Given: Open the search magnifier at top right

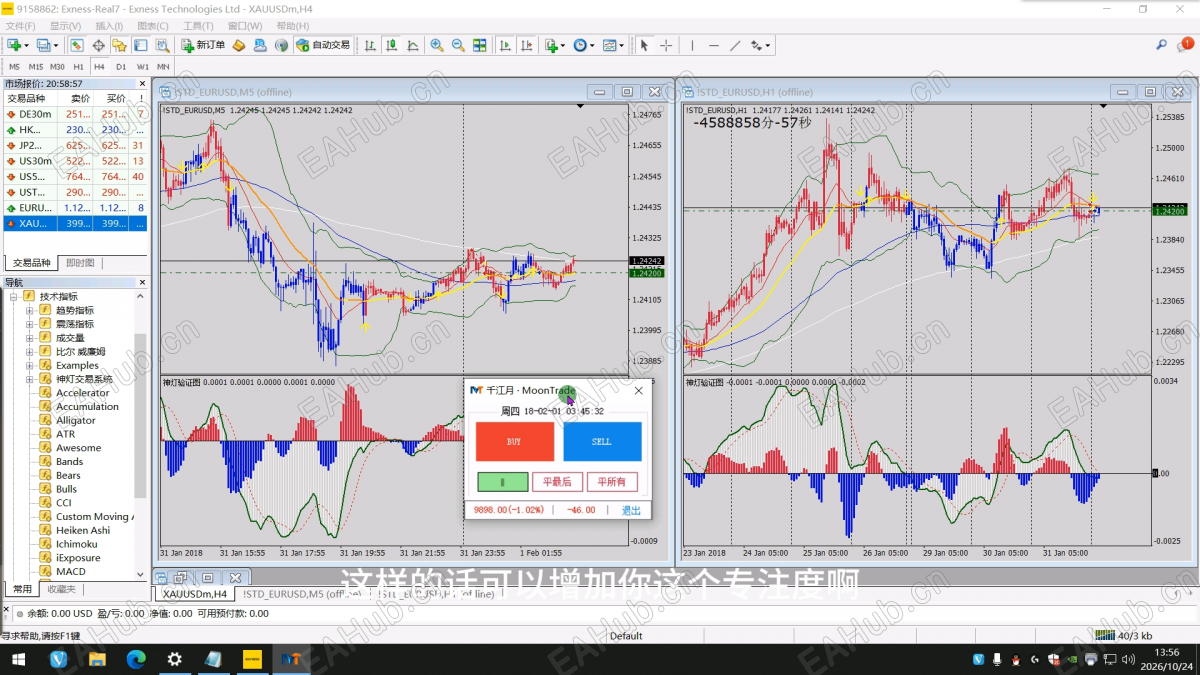Looking at the screenshot, I should click(1161, 45).
